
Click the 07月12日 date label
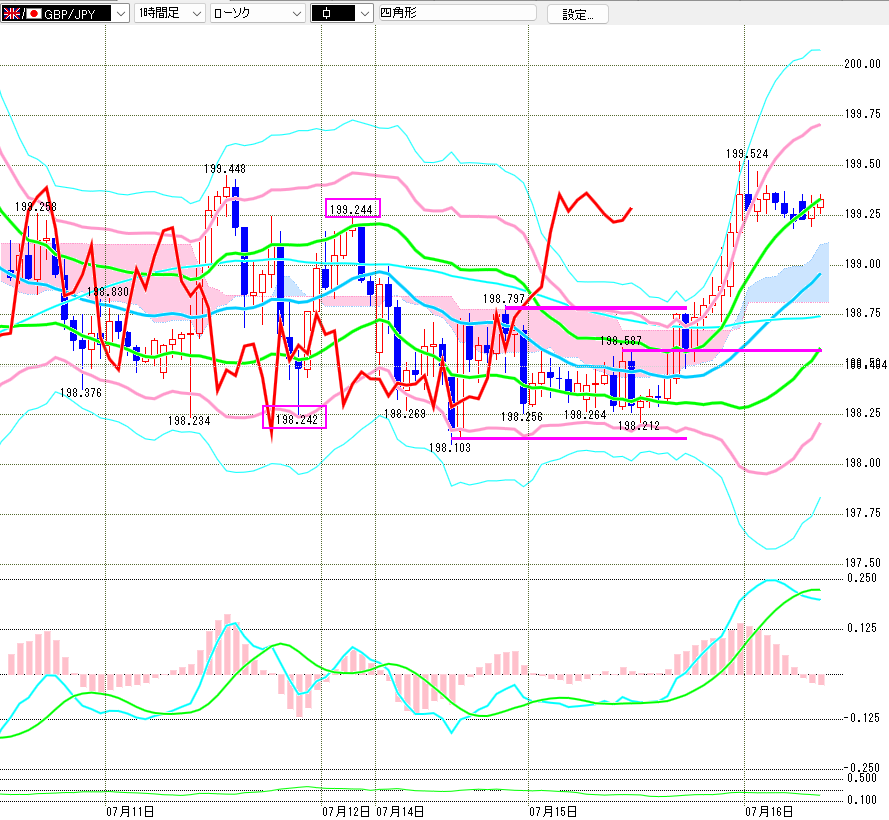pos(346,811)
